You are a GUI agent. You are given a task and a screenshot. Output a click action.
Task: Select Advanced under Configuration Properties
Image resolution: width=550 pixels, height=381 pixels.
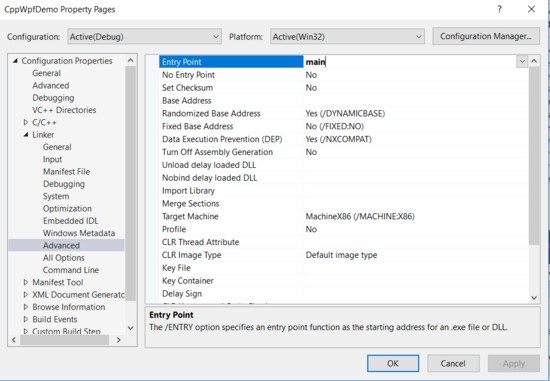tap(51, 85)
